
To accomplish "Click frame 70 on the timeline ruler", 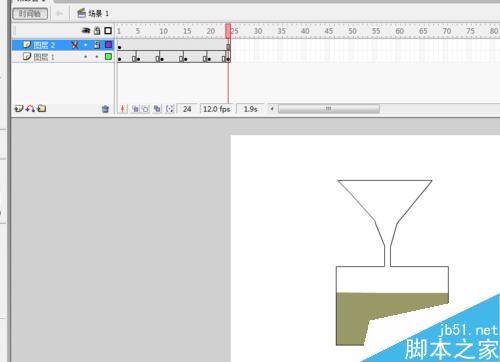I will tap(447, 31).
